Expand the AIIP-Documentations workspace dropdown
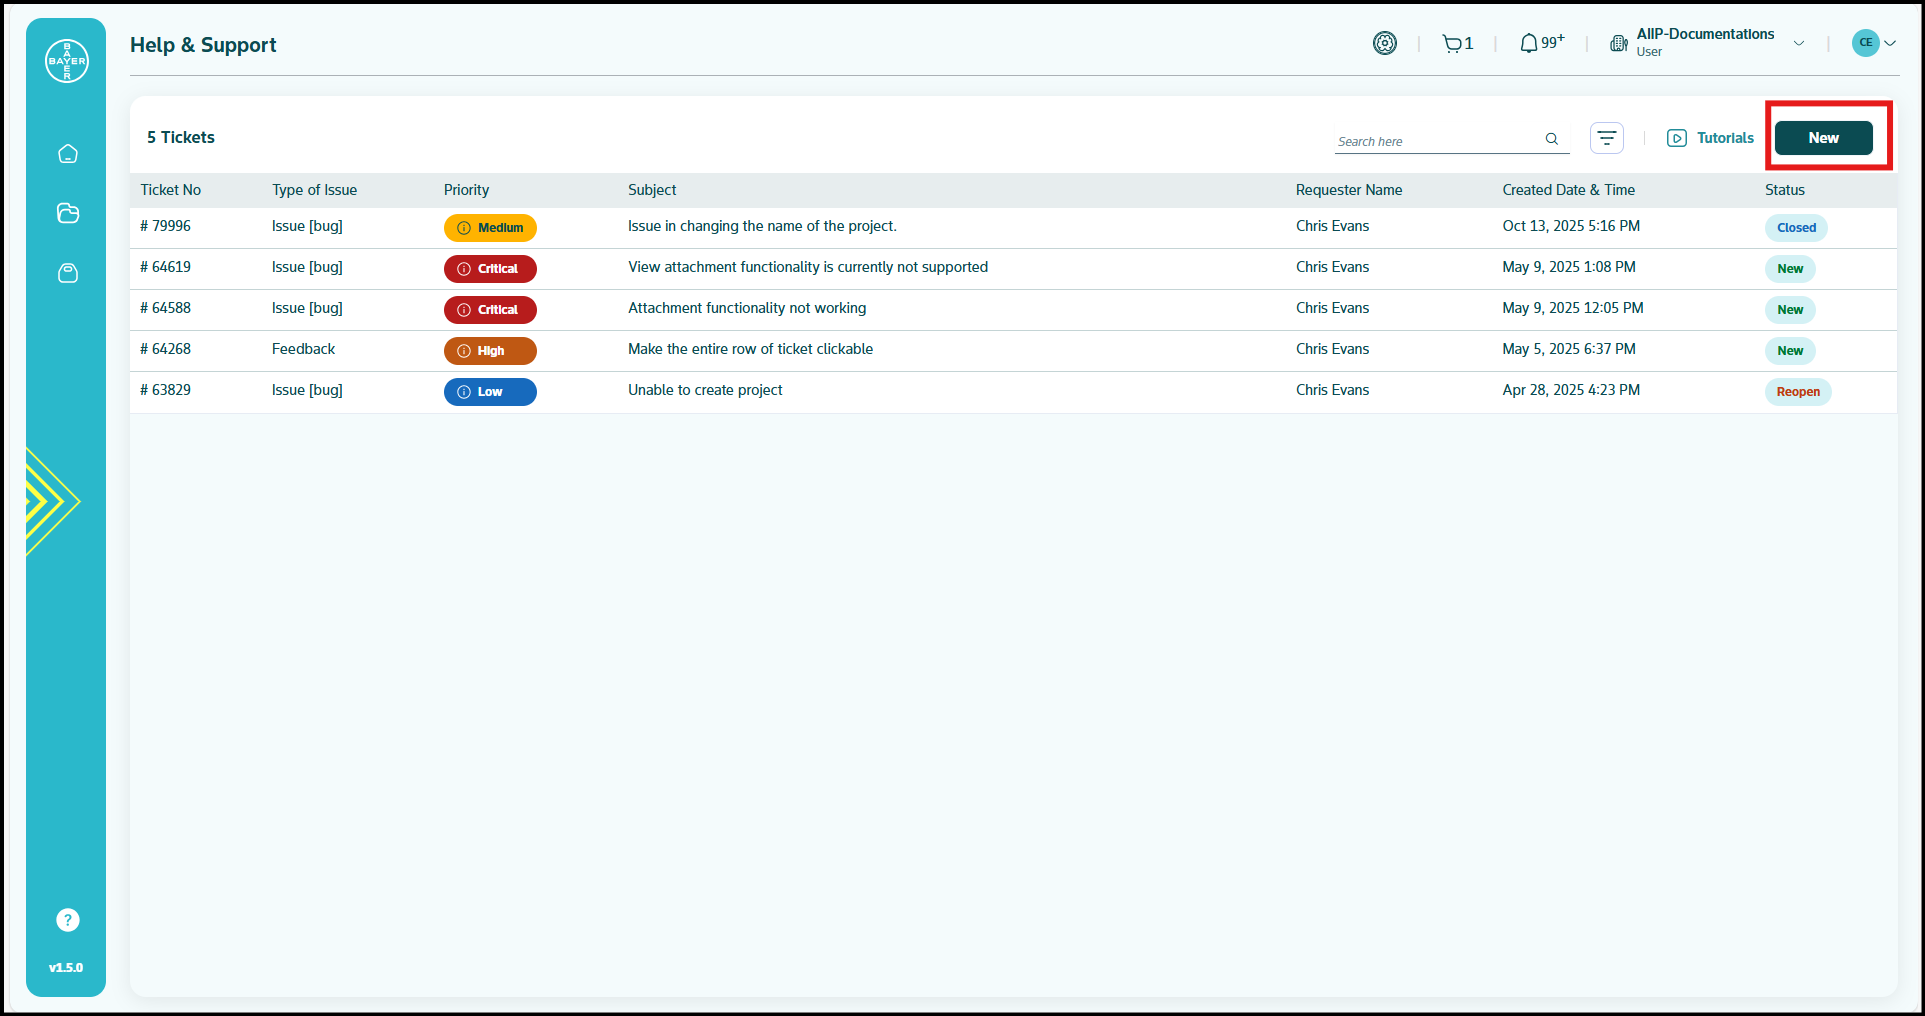 point(1800,43)
